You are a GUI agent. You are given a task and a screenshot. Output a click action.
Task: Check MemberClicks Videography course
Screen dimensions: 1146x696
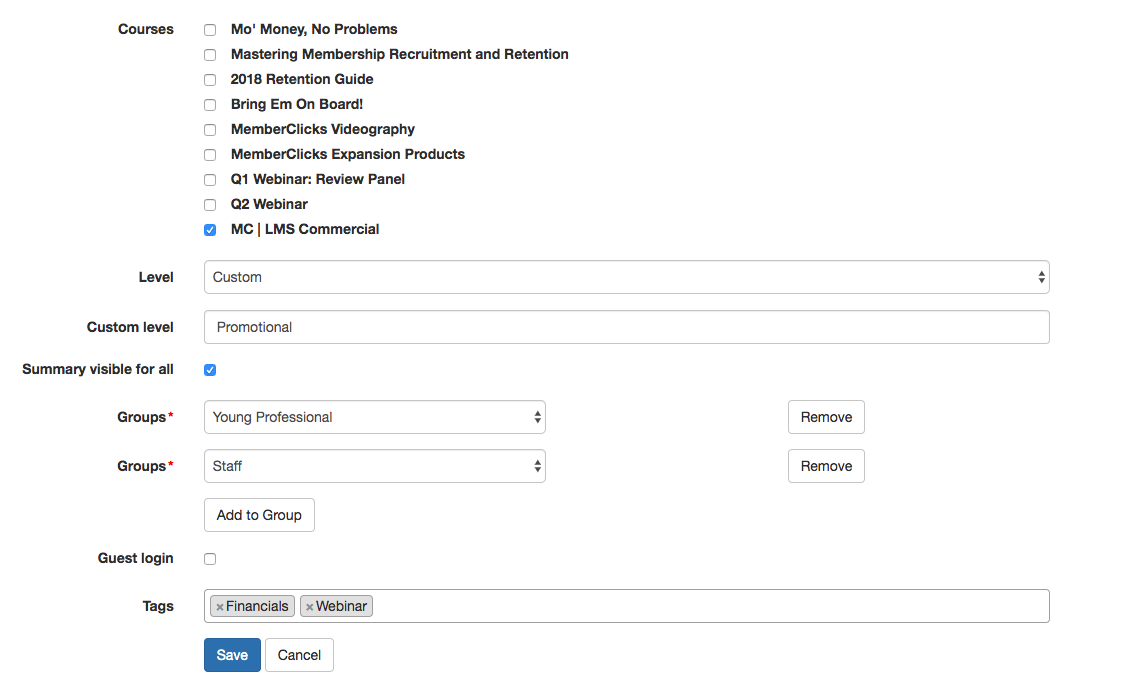[210, 130]
